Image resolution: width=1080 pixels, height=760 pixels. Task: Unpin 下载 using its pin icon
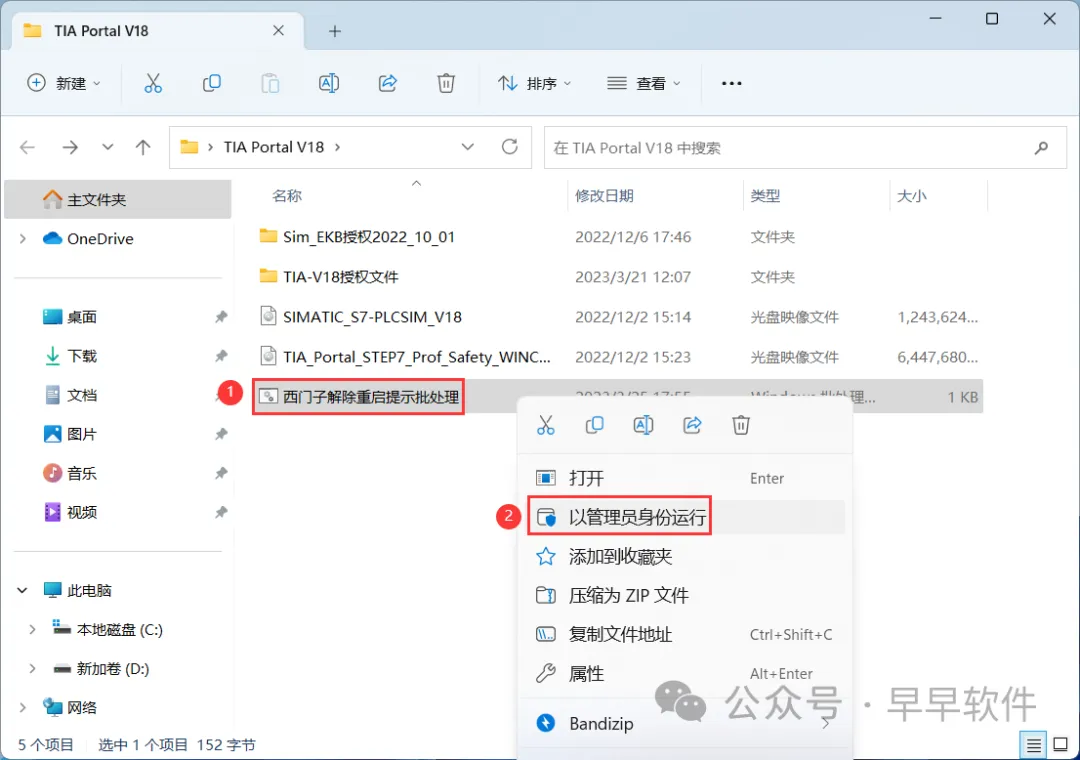click(x=221, y=356)
